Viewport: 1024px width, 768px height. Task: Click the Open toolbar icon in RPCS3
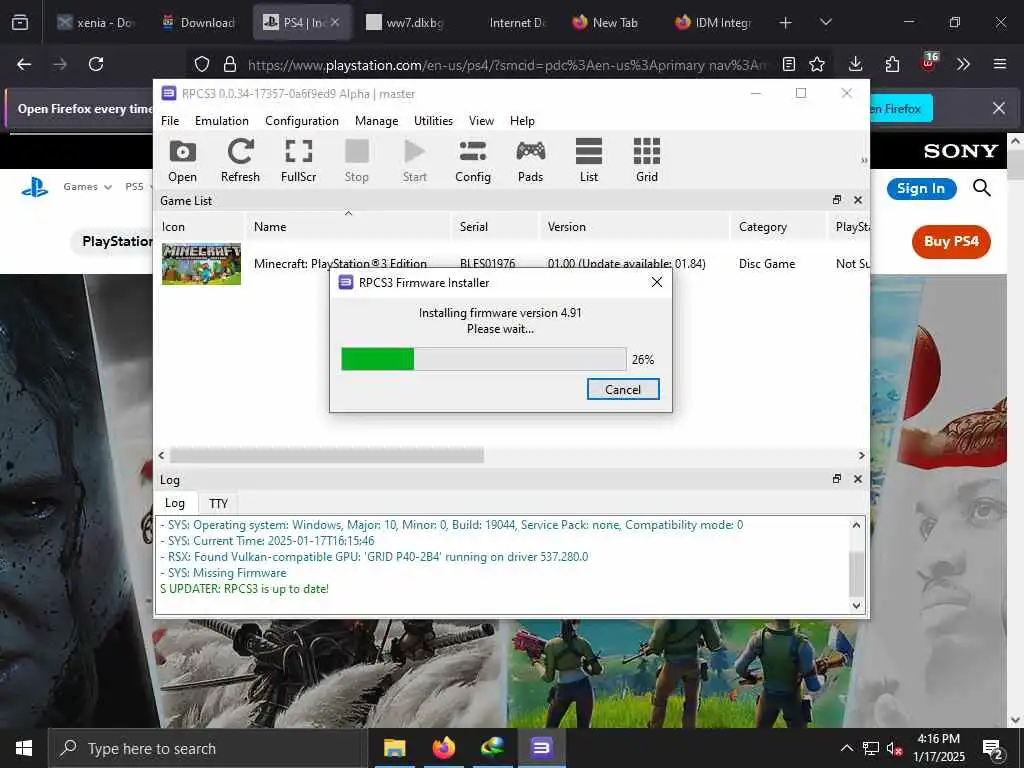[x=182, y=161]
